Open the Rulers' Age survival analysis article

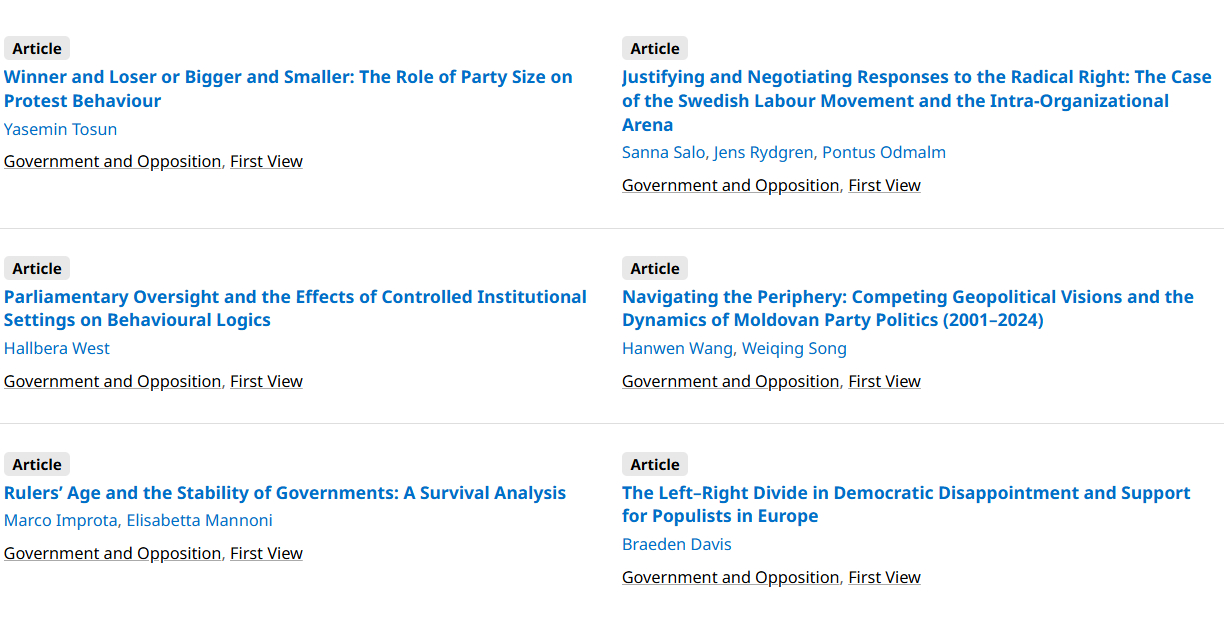(x=285, y=493)
